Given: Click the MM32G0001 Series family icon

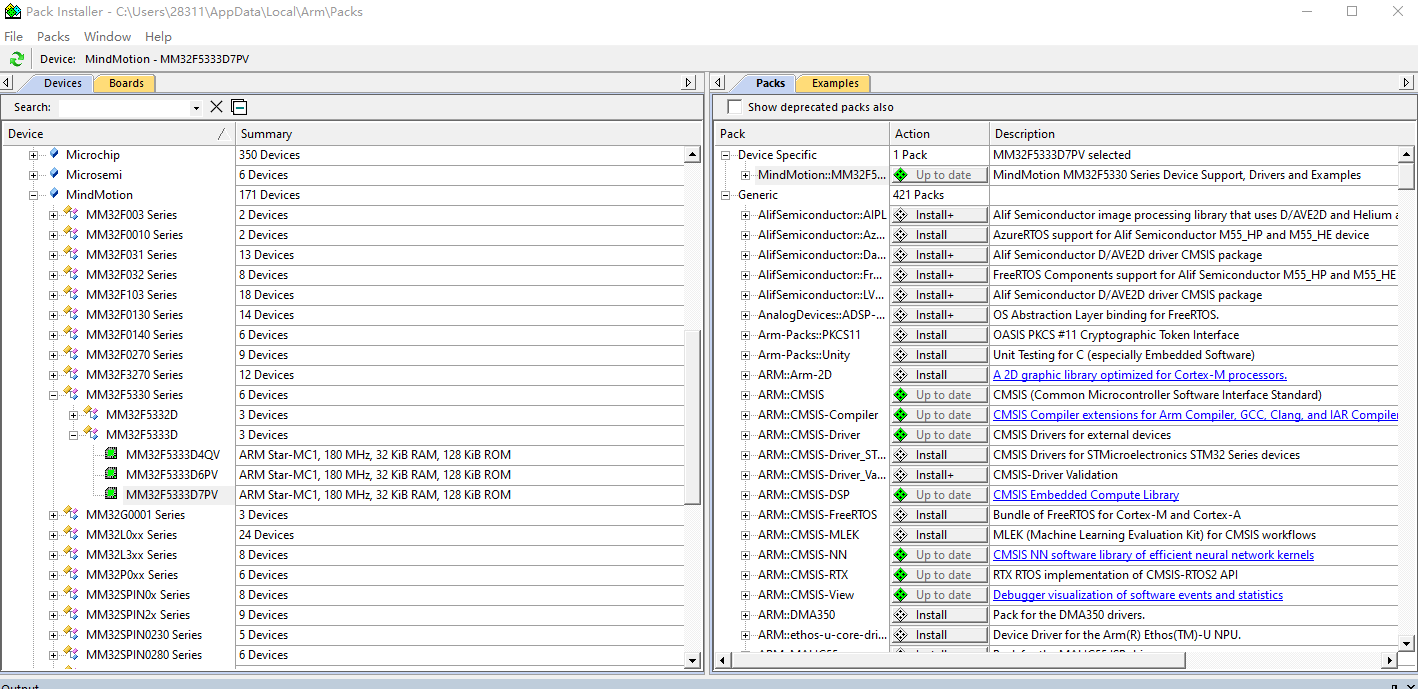Looking at the screenshot, I should click(x=71, y=514).
